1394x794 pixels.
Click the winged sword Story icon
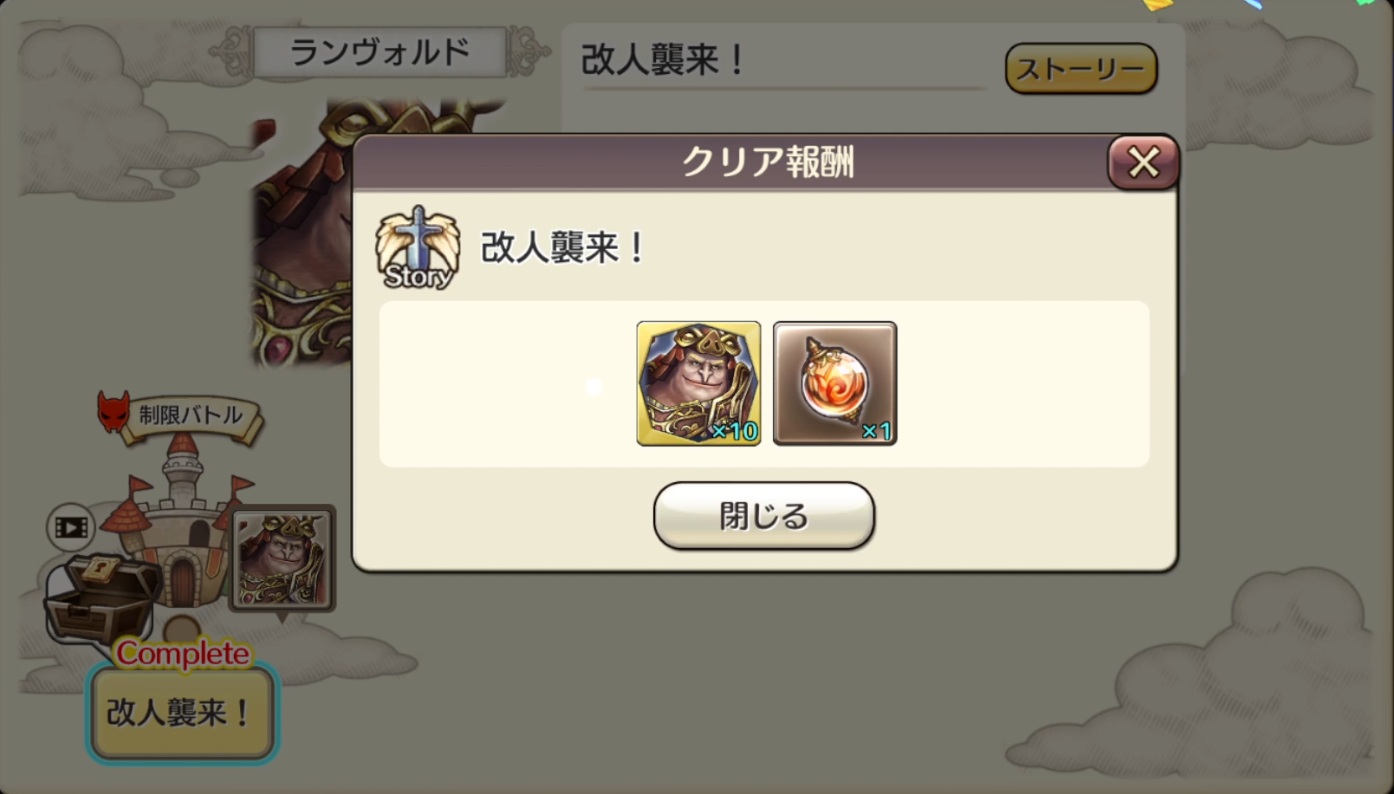(418, 248)
